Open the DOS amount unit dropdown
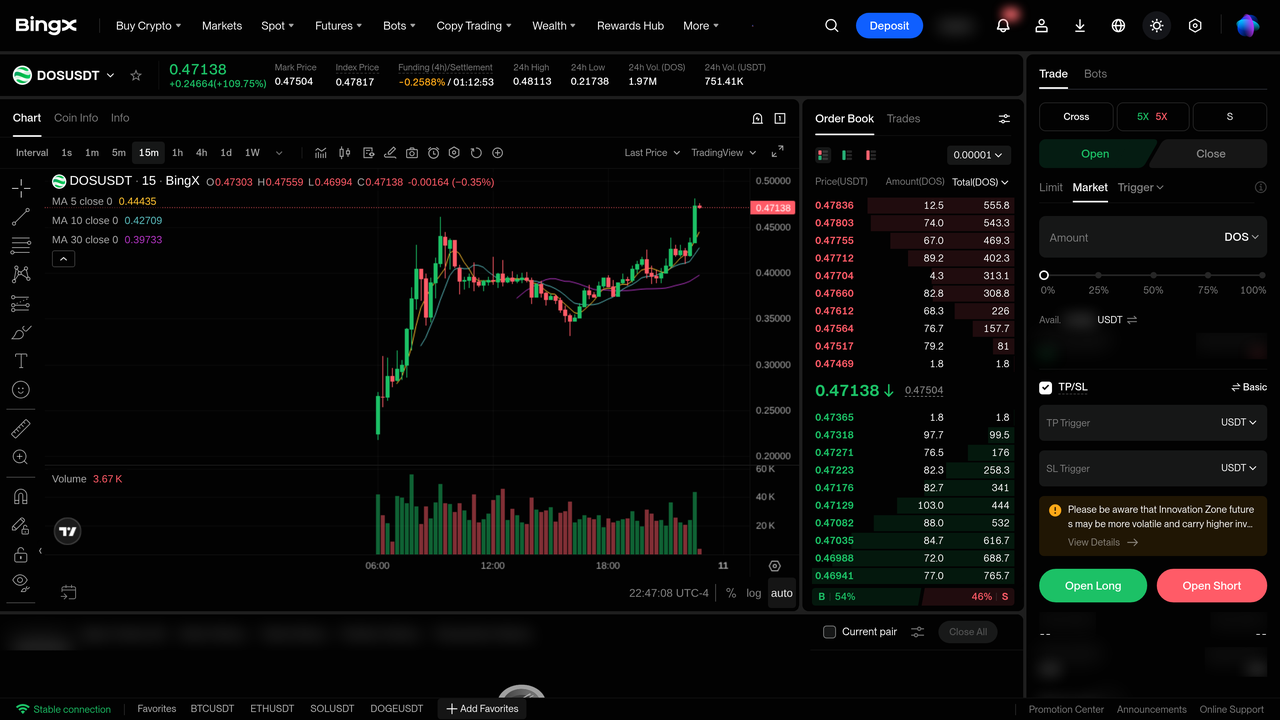Viewport: 1280px width, 720px height. pos(1241,237)
